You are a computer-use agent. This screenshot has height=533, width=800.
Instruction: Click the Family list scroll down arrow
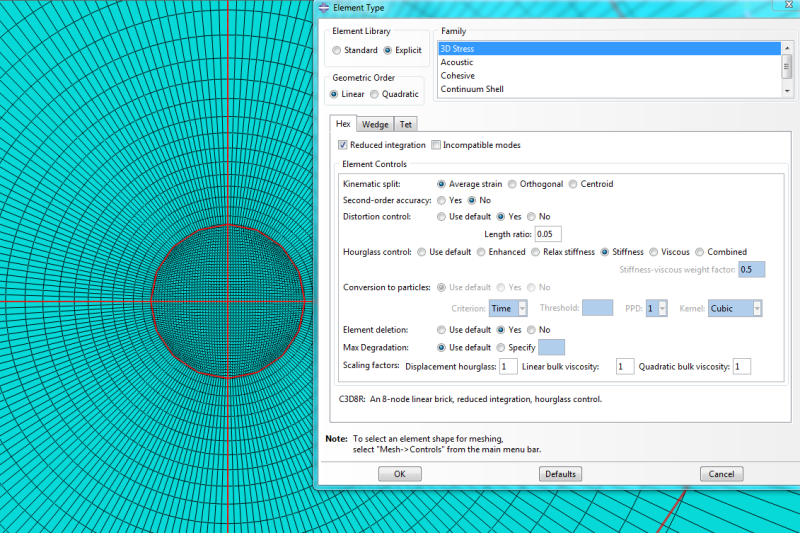point(787,91)
